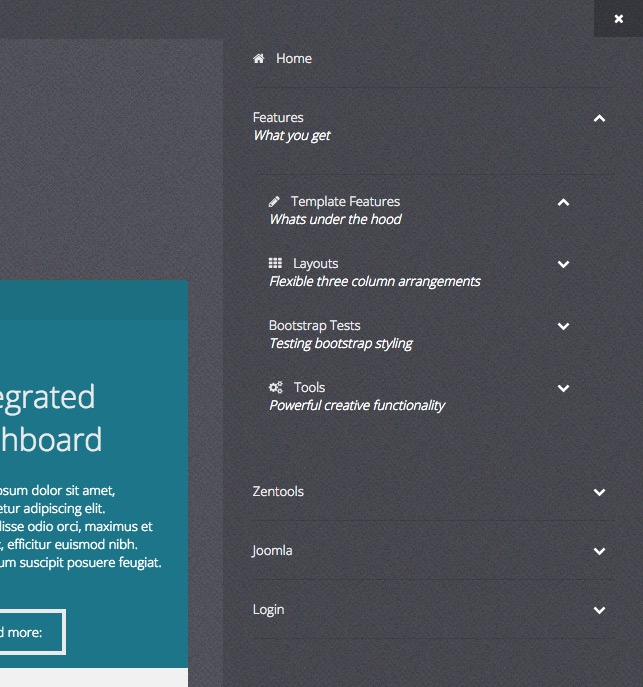Close the off-canvas menu with X

(x=619, y=18)
